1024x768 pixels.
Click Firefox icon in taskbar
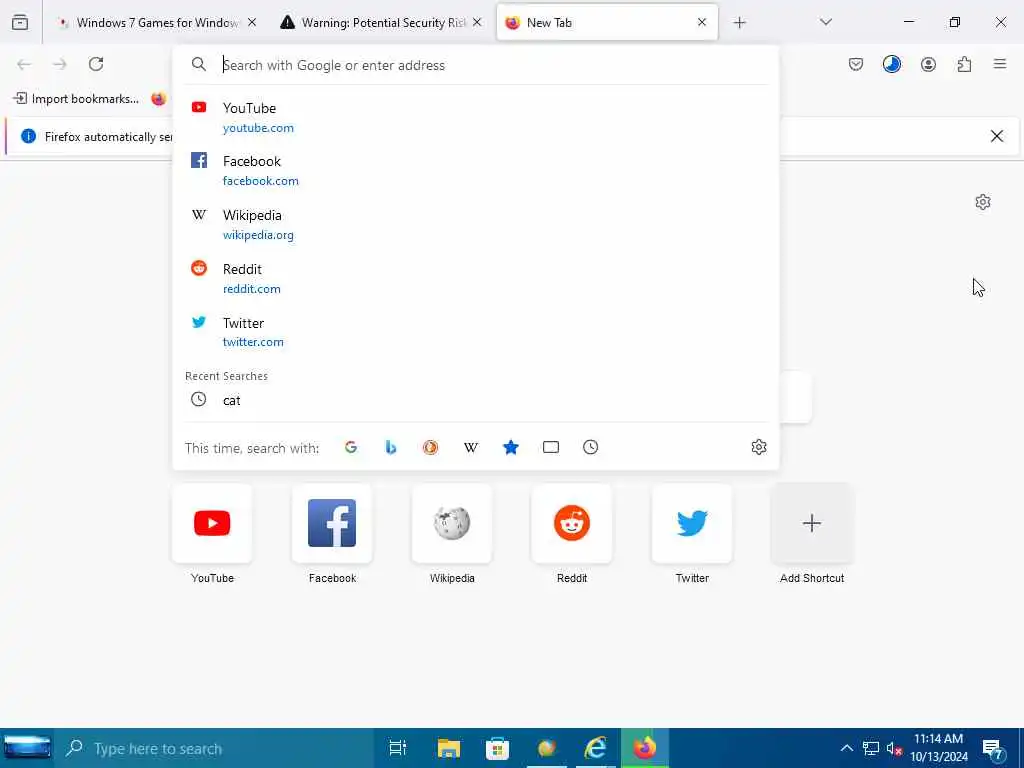(x=645, y=748)
